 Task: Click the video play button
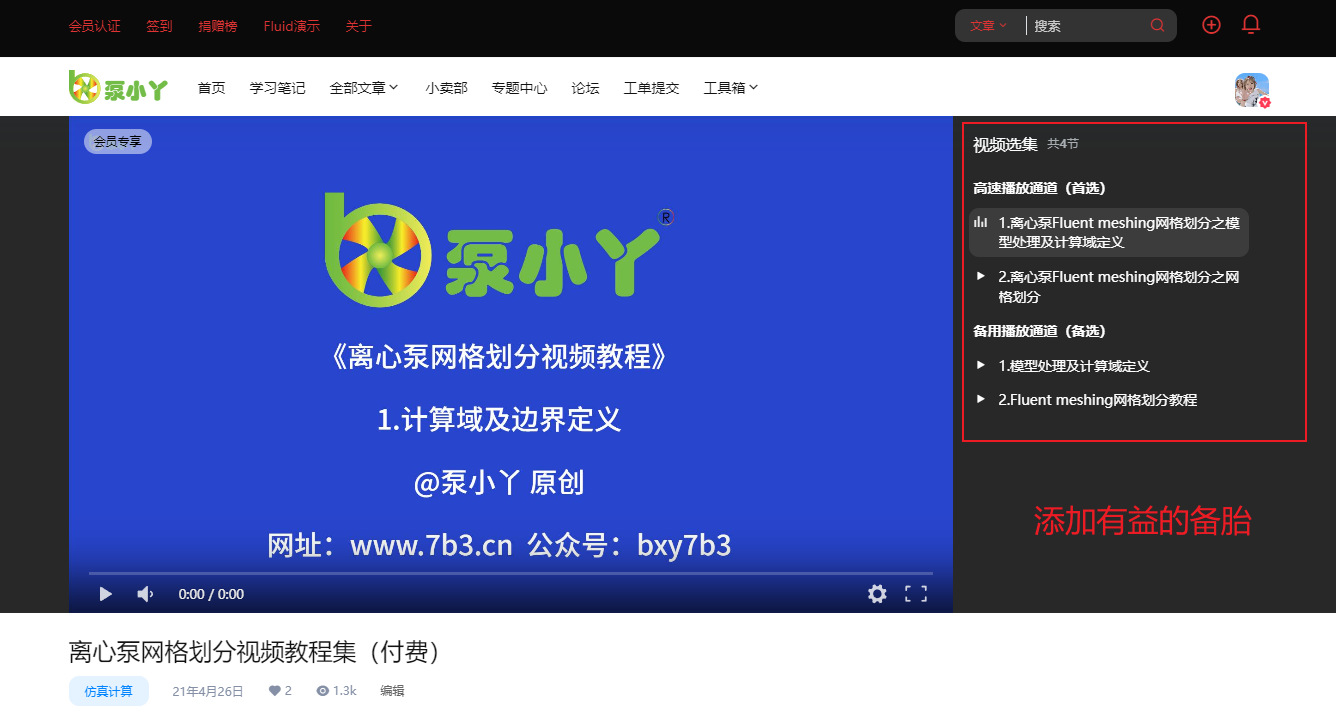pyautogui.click(x=105, y=594)
